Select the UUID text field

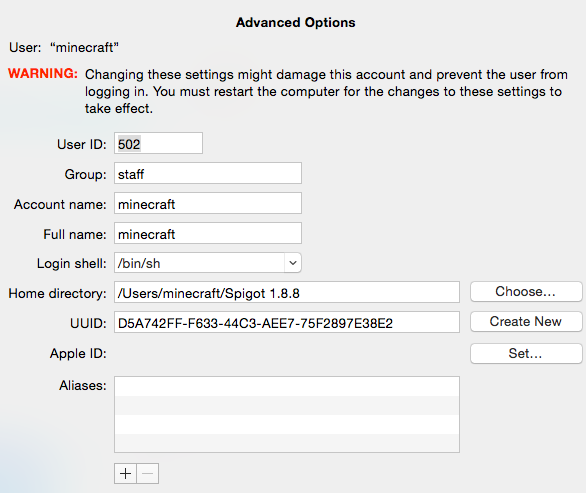(x=287, y=322)
